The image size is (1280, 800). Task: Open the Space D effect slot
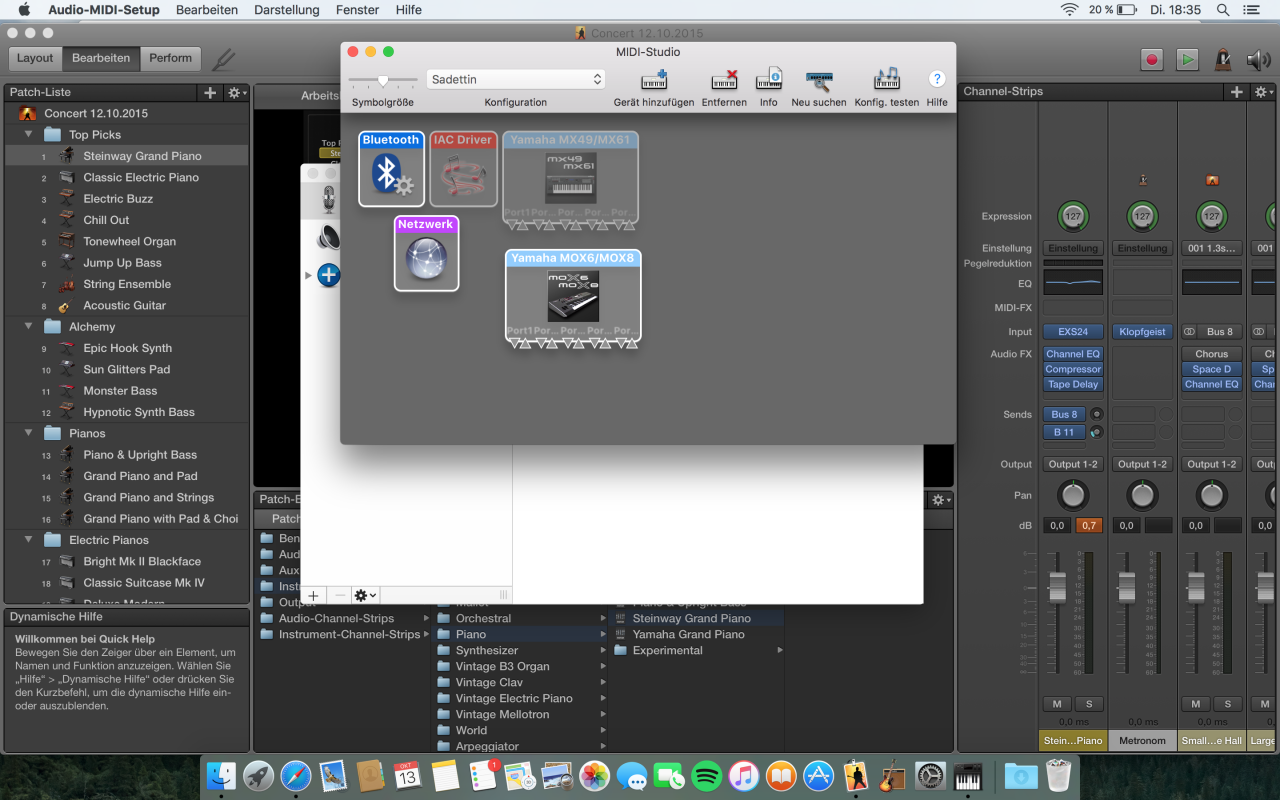tap(1212, 369)
